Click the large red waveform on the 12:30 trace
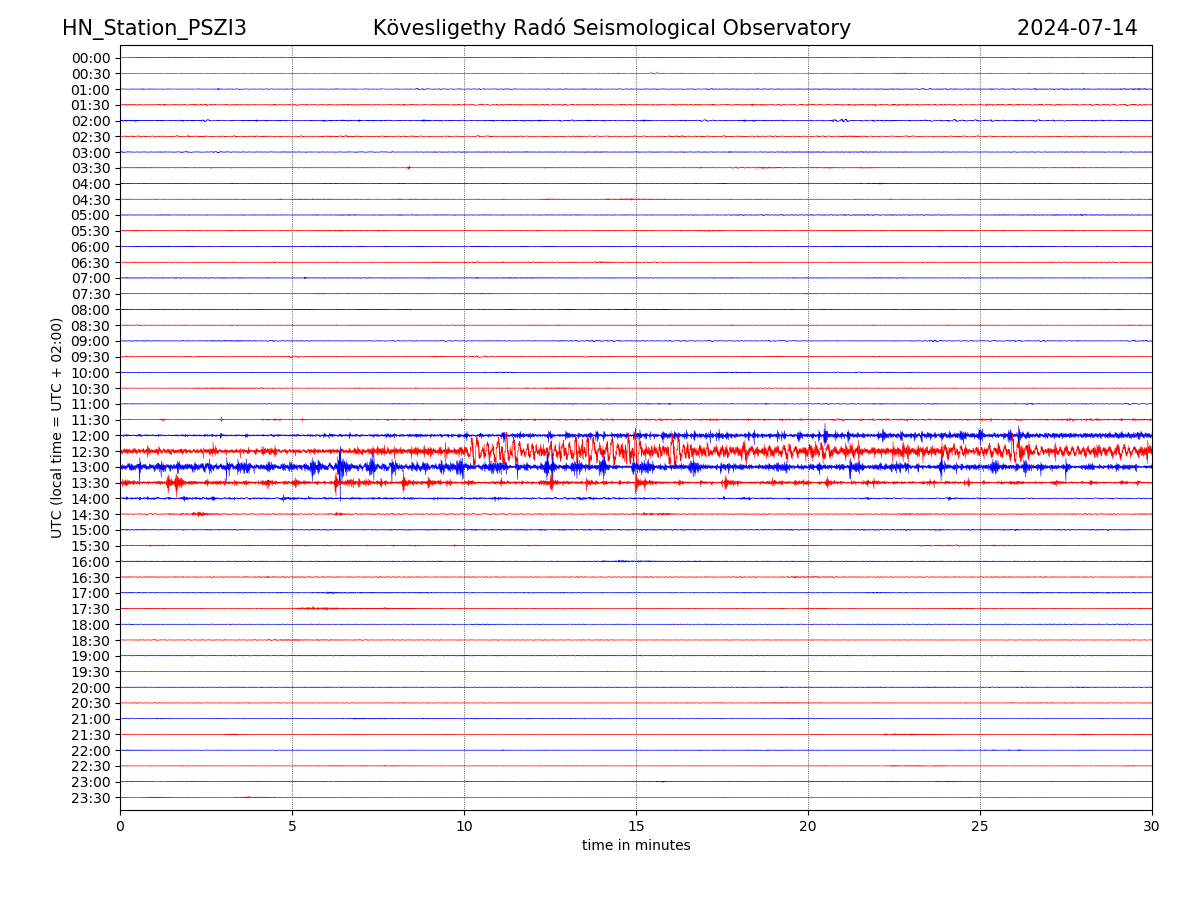The image size is (1200, 900). (500, 450)
